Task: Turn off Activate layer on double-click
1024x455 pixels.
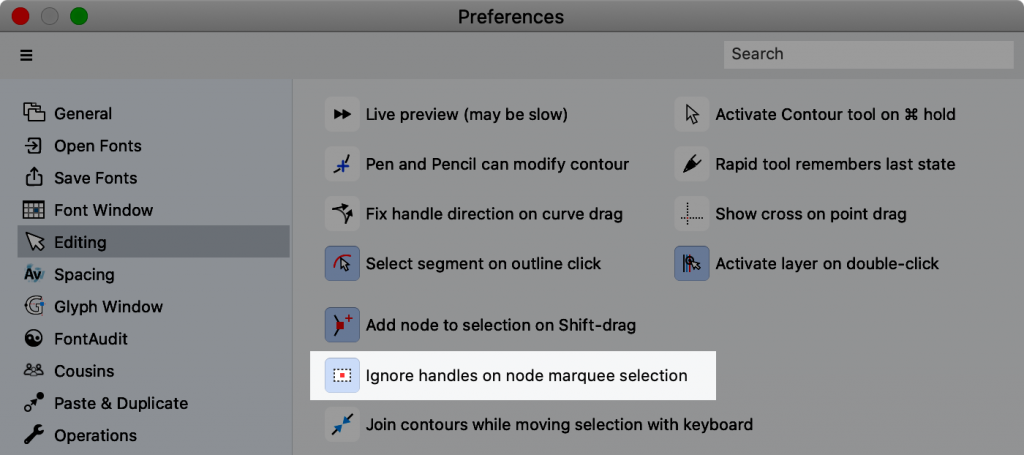Action: (x=692, y=263)
